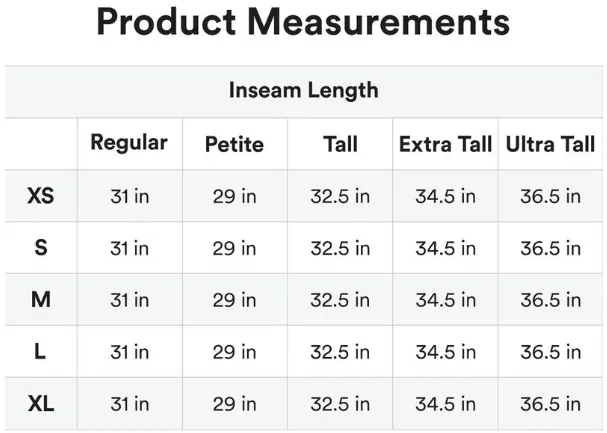Select the M Tall 32.5 in cell
Screen dimensions: 607x433
(x=340, y=300)
